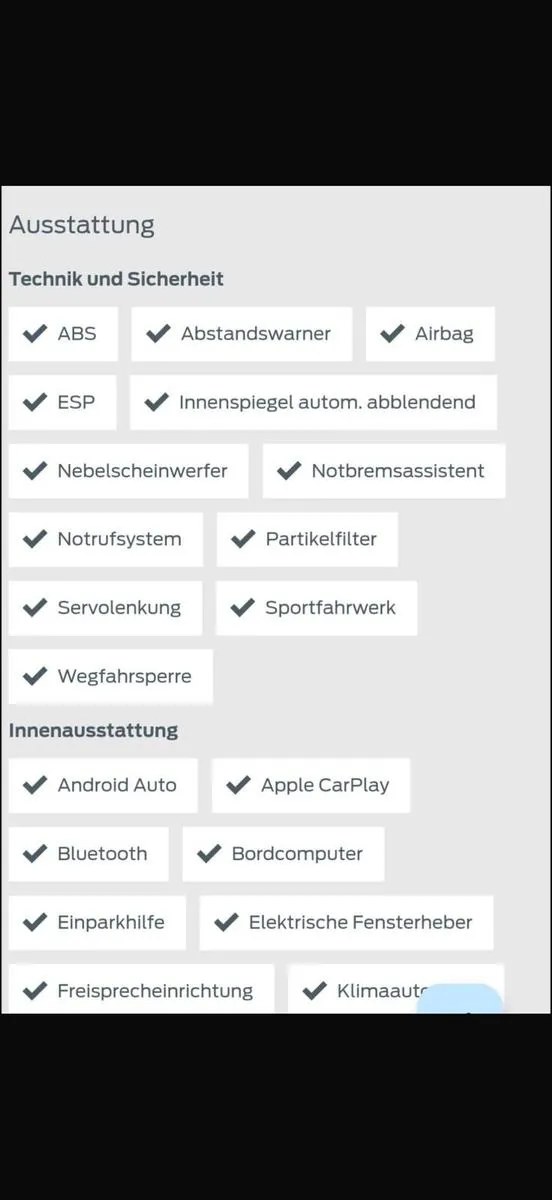Select the Freisprecheinrichtung chip
552x1200 pixels.
coord(141,989)
